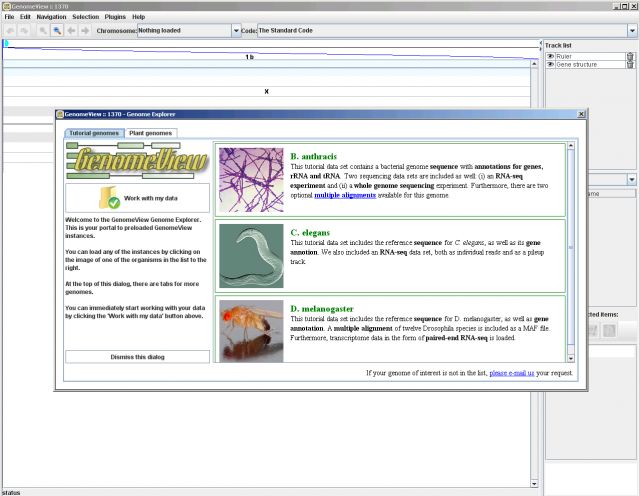Switch to the Tutorial genomes tab
Viewport: 640px width, 496px height.
(94, 133)
